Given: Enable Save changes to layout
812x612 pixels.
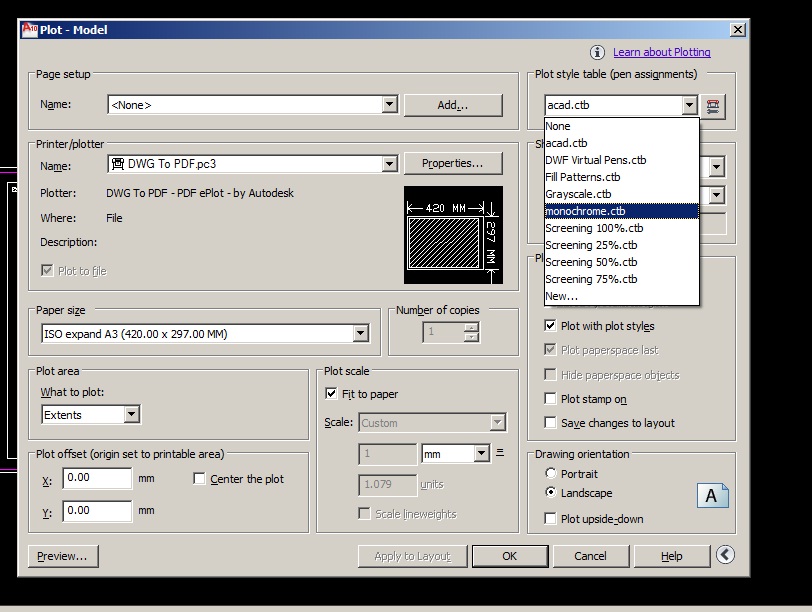Looking at the screenshot, I should [x=550, y=422].
